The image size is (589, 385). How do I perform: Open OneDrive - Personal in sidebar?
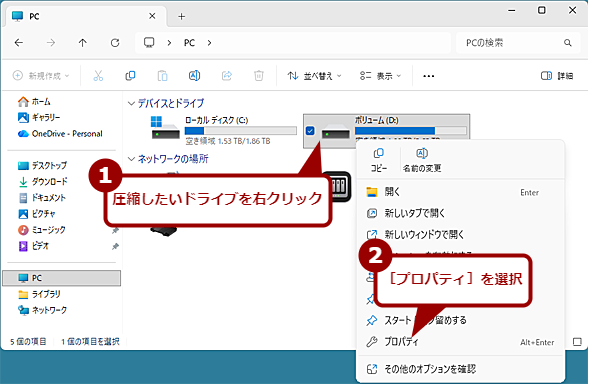(60, 134)
